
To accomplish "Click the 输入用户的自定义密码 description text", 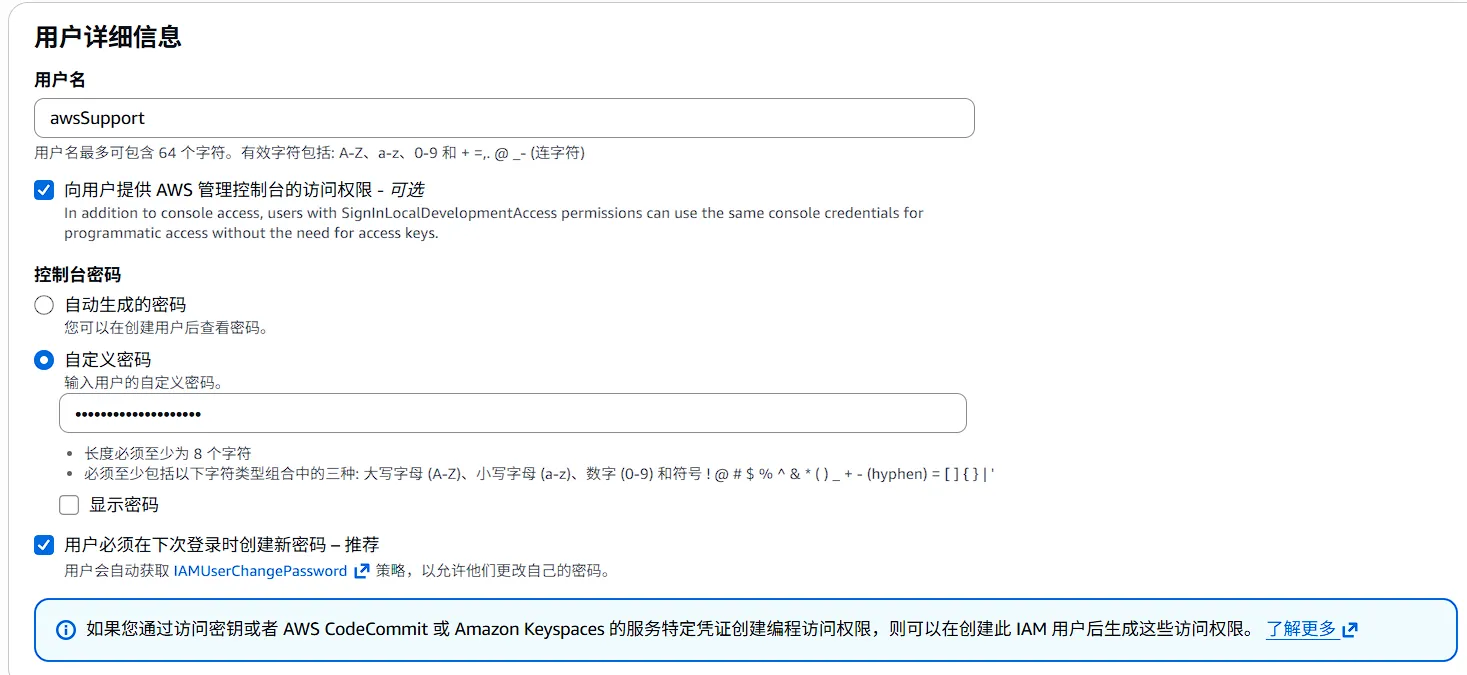I will click(144, 383).
